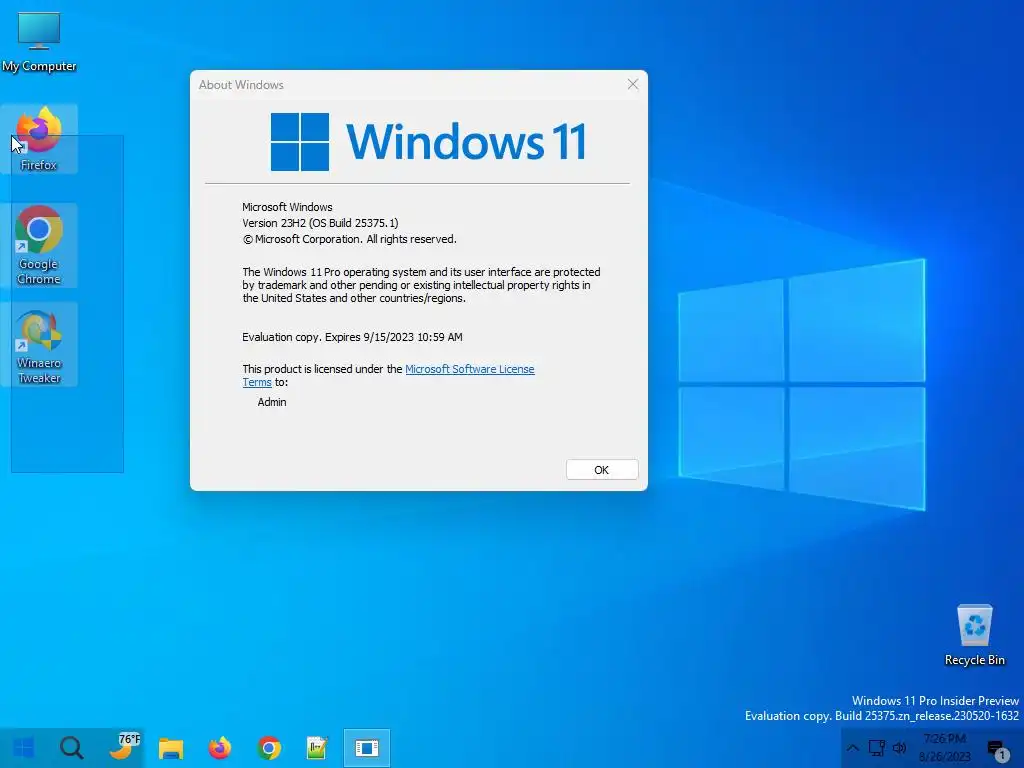The width and height of the screenshot is (1024, 768).
Task: Select the Recycle Bin icon
Action: coord(974,635)
